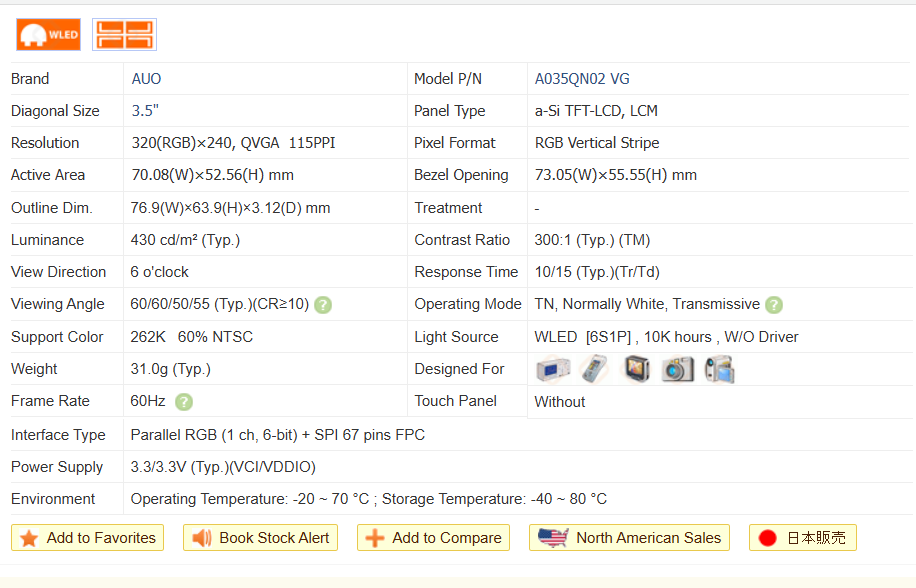
Task: Click the orange WLED backlight badge
Action: (48, 35)
